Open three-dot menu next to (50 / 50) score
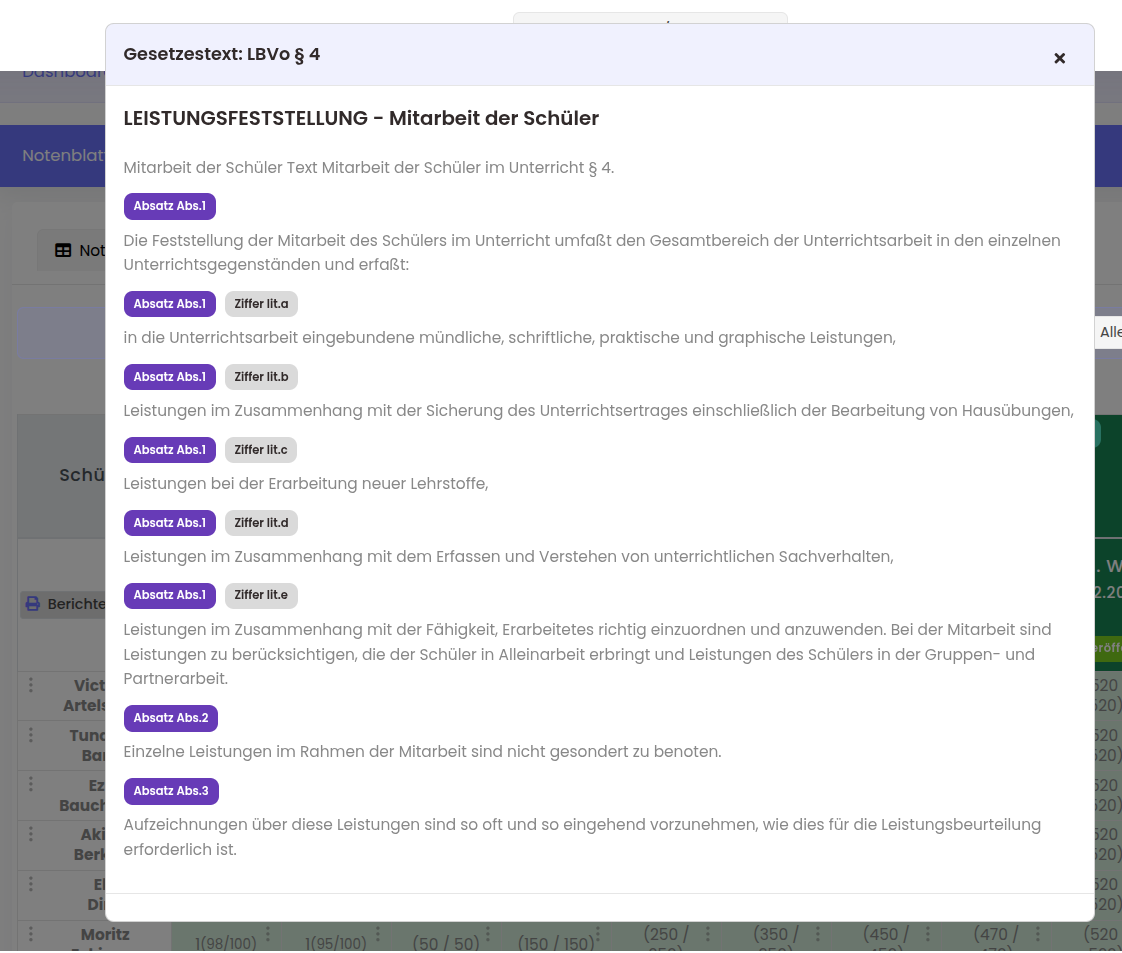Image resolution: width=1122 pixels, height=953 pixels. tap(488, 934)
